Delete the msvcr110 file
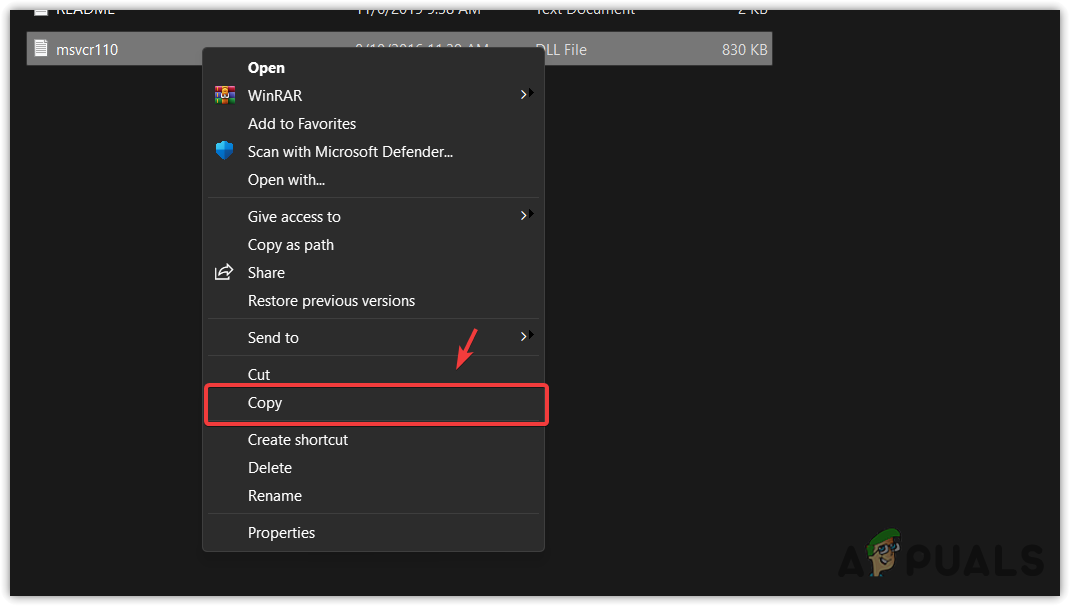This screenshot has height=606, width=1070. pyautogui.click(x=270, y=467)
